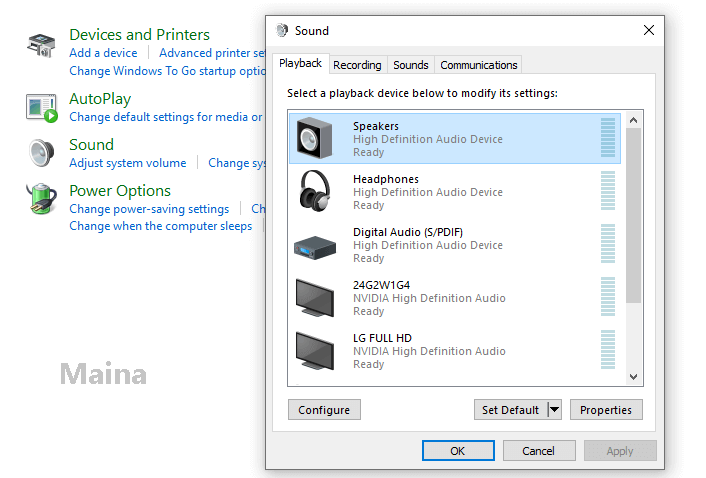This screenshot has width=706, height=478.
Task: Select the Headphones device name text
Action: [386, 179]
